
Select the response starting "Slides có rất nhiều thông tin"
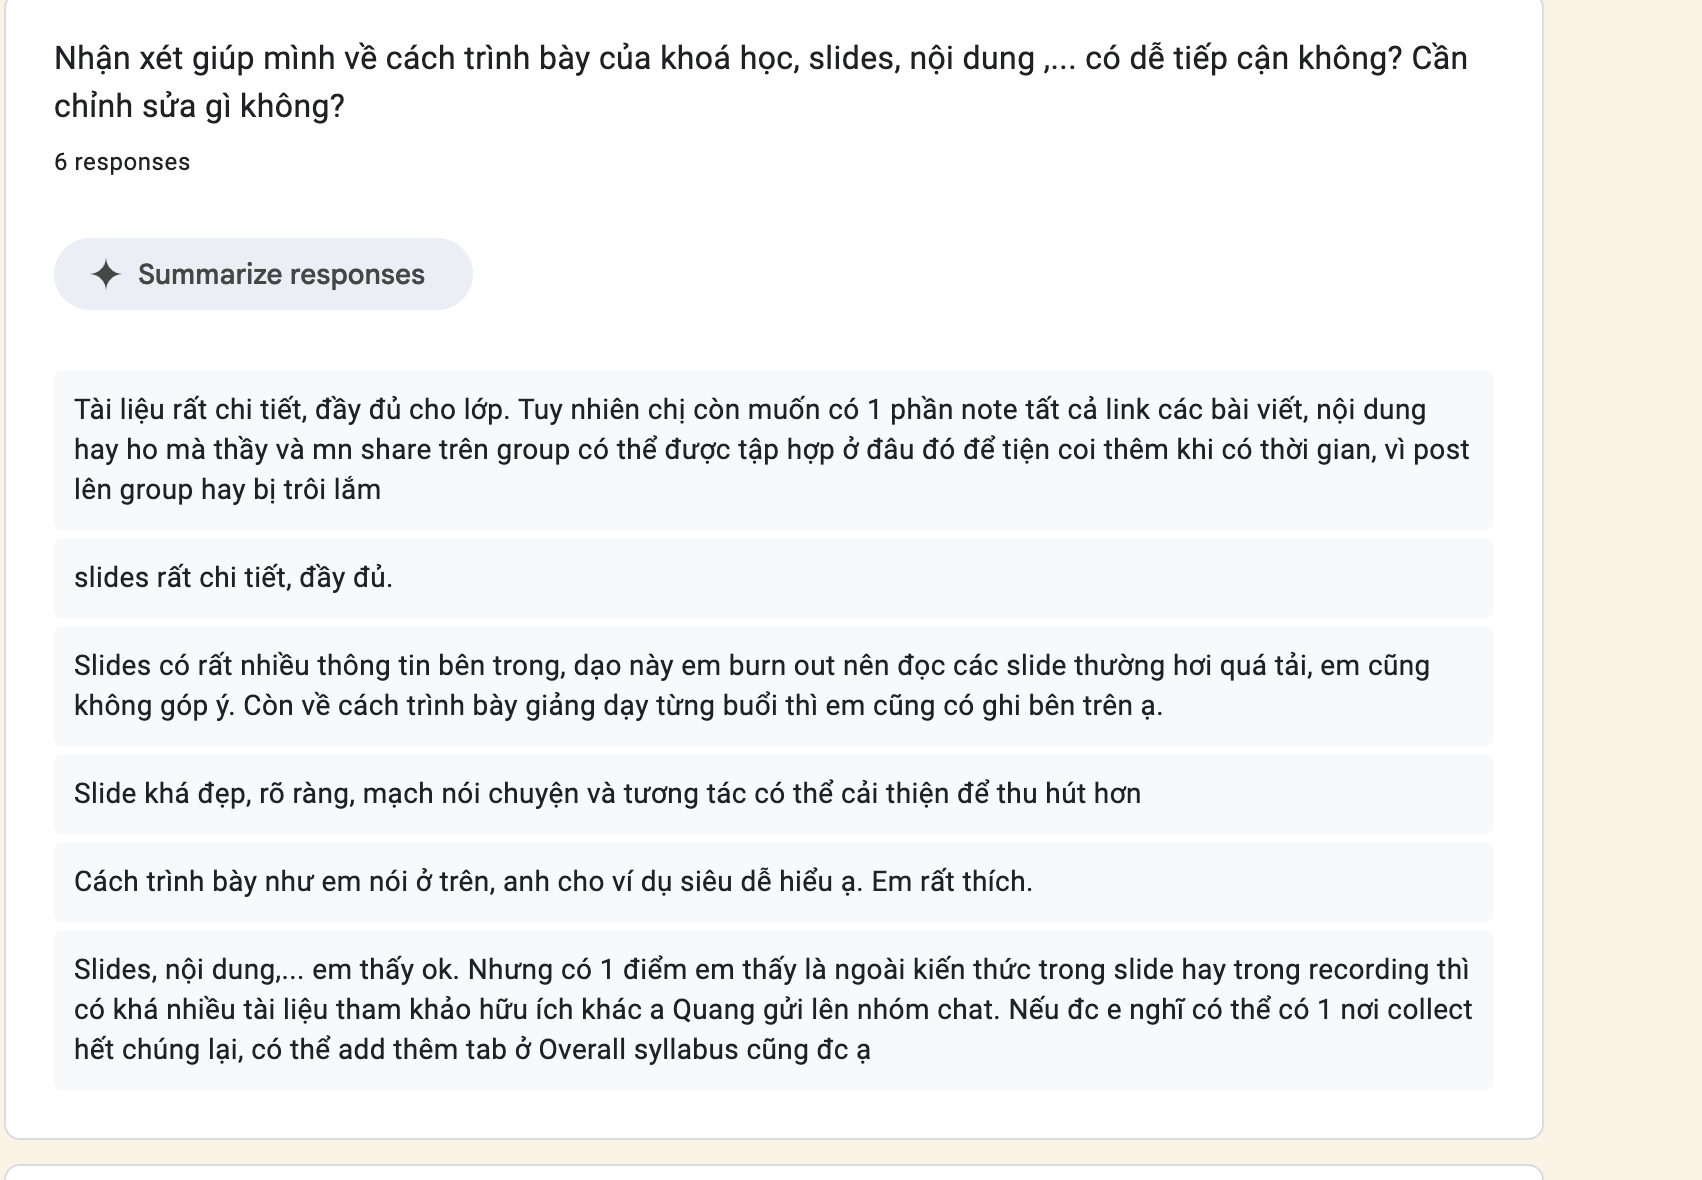773,686
